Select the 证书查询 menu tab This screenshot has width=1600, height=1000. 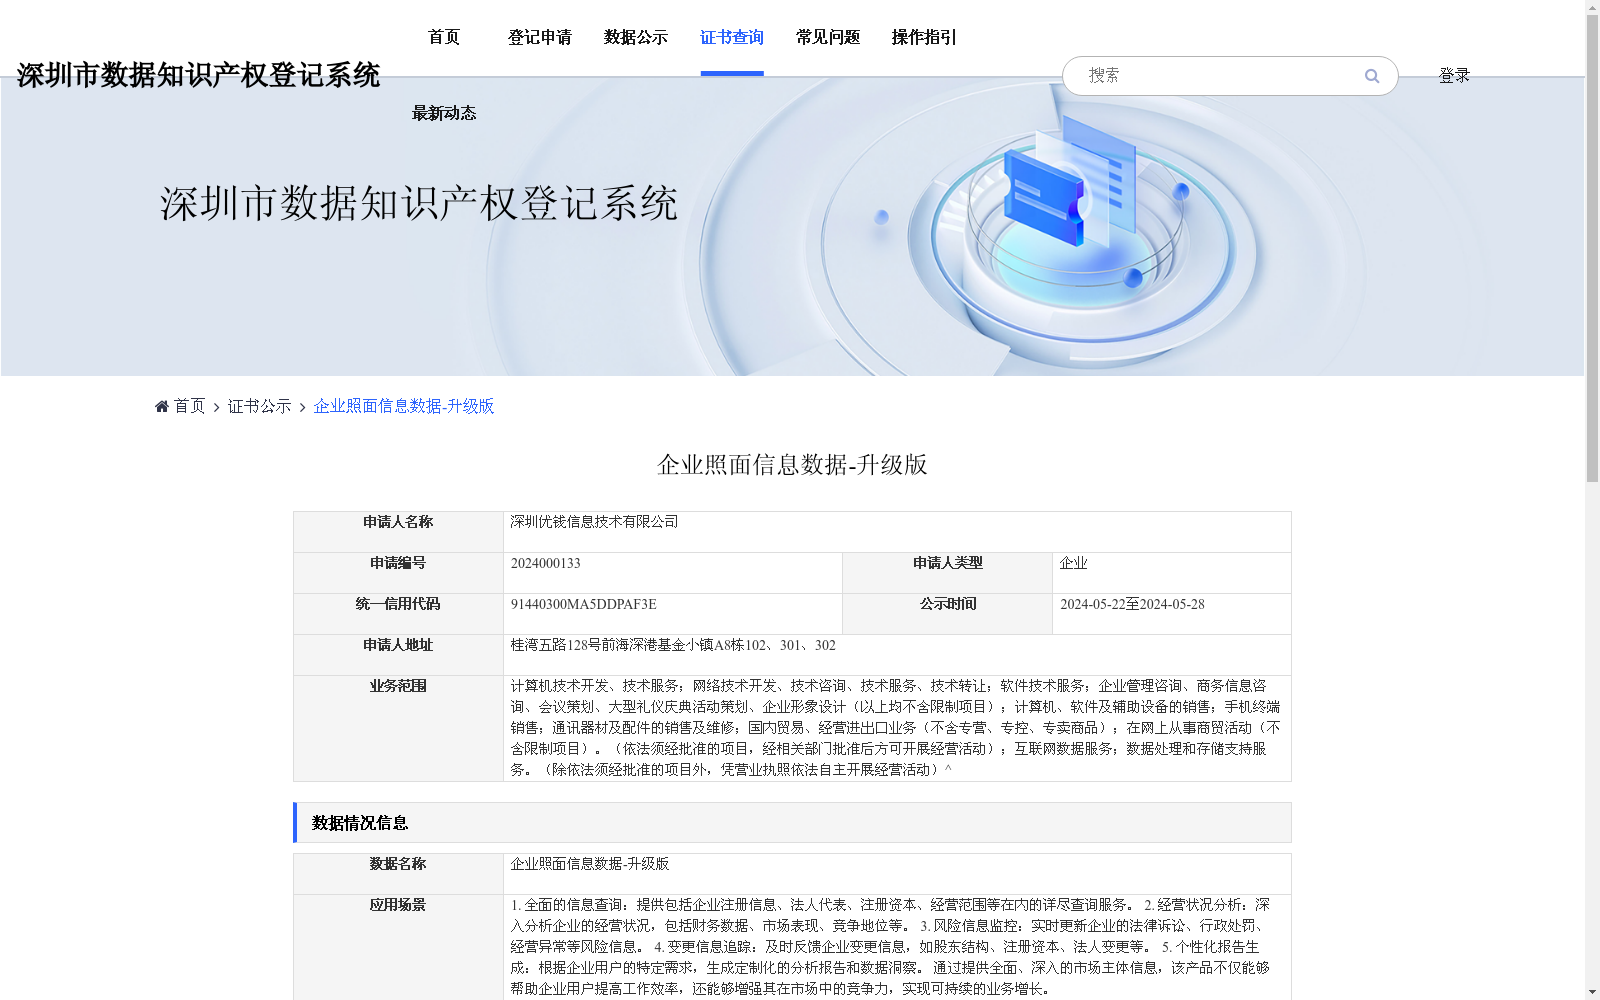coord(732,37)
